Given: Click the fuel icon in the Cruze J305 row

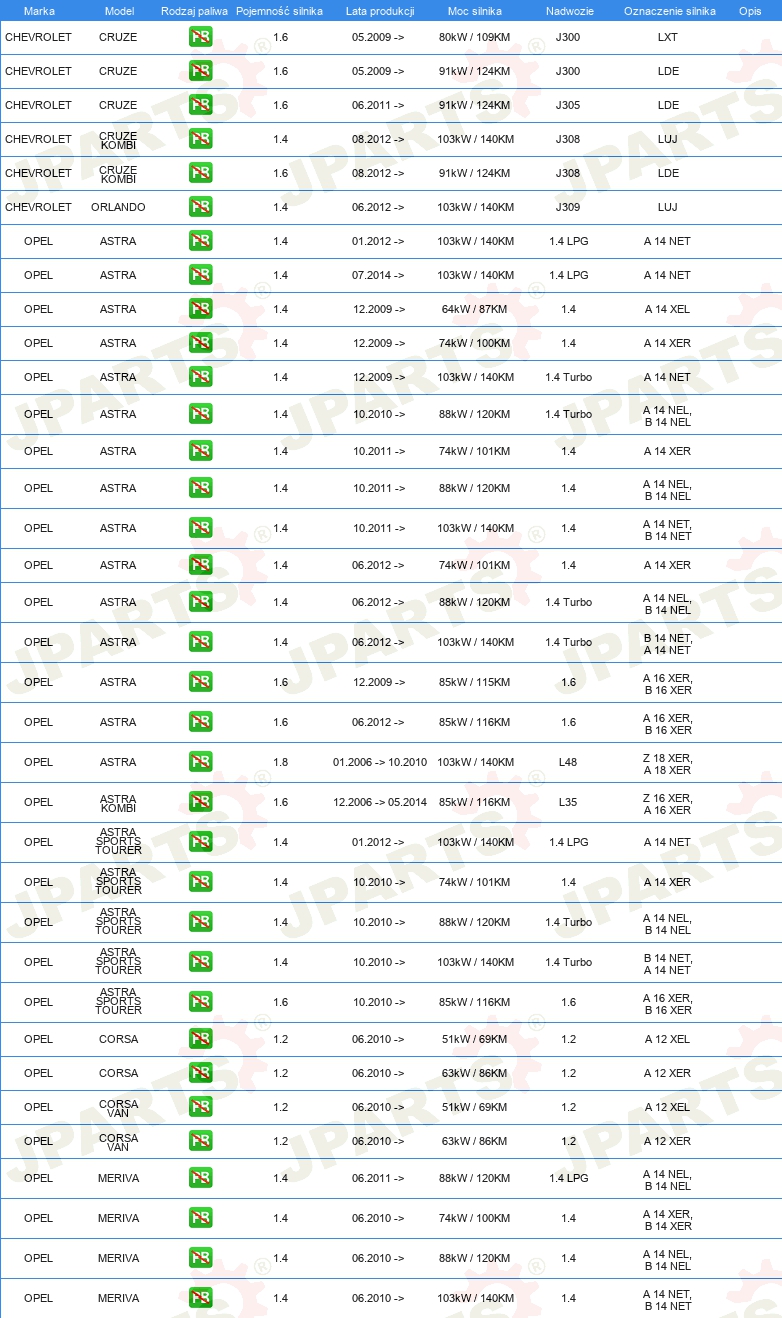Looking at the screenshot, I should coord(200,105).
